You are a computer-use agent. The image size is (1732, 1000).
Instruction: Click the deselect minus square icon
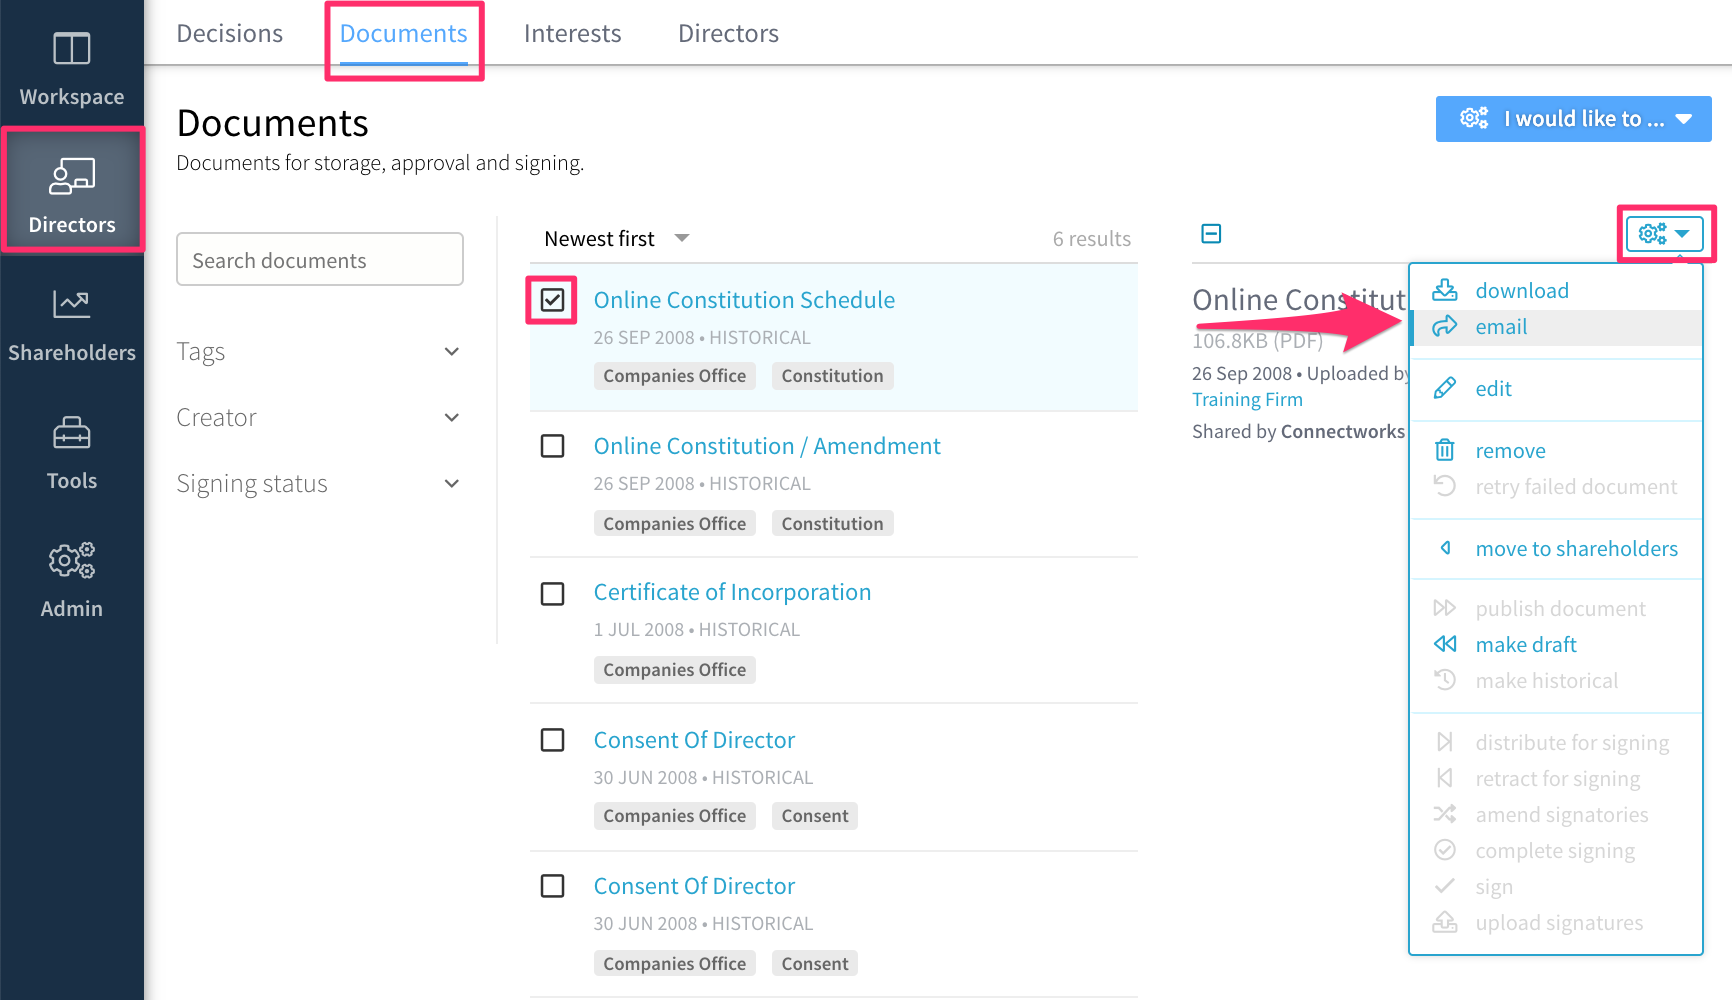[1211, 234]
